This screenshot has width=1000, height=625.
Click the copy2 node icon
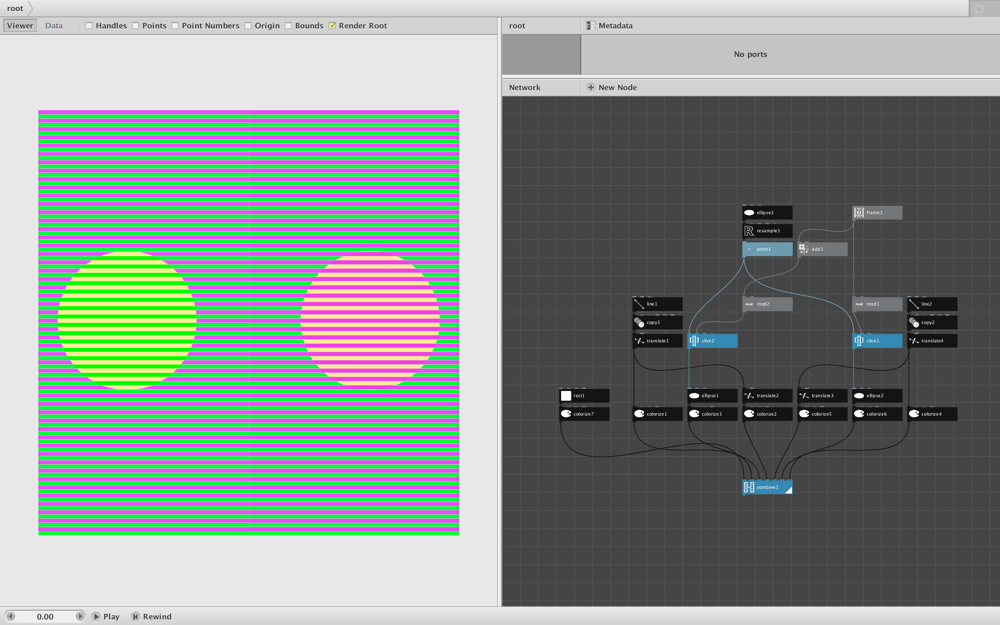[914, 323]
